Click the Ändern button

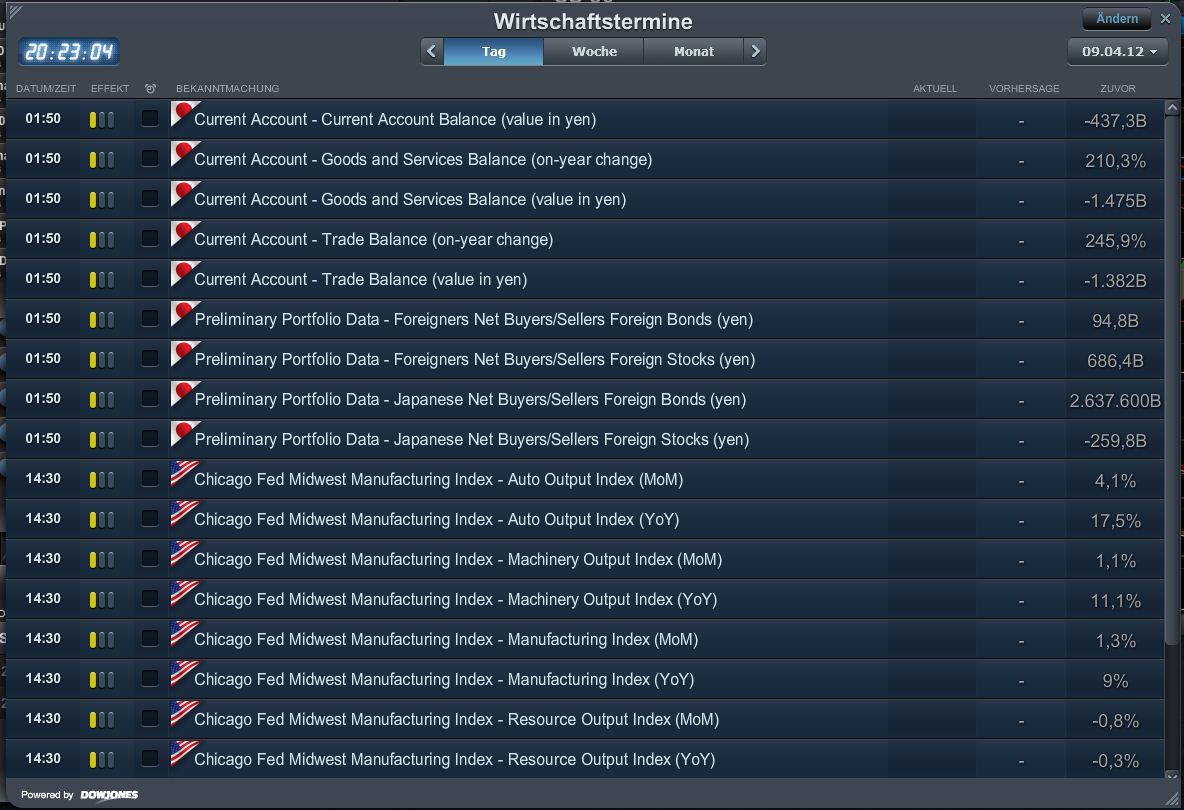(1117, 19)
